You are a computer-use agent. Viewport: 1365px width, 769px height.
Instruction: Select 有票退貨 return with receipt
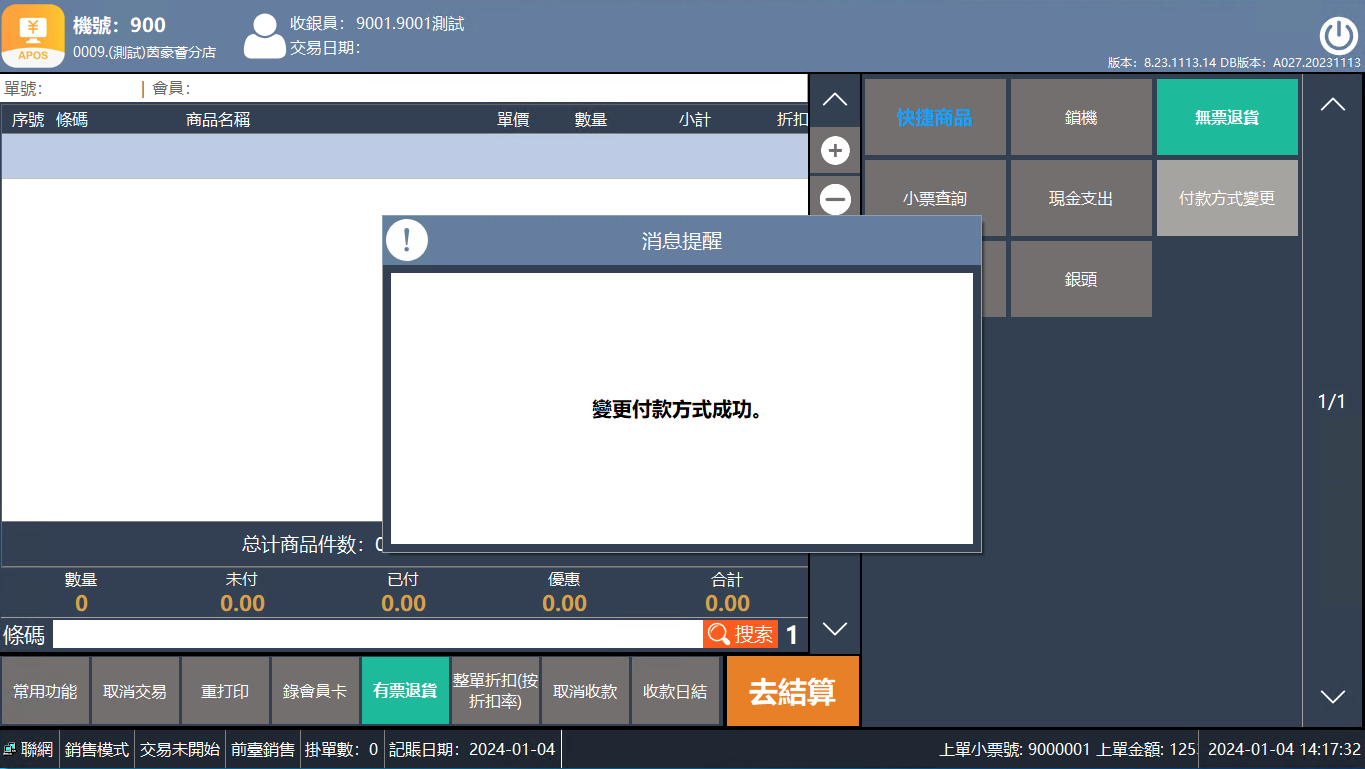tap(405, 691)
